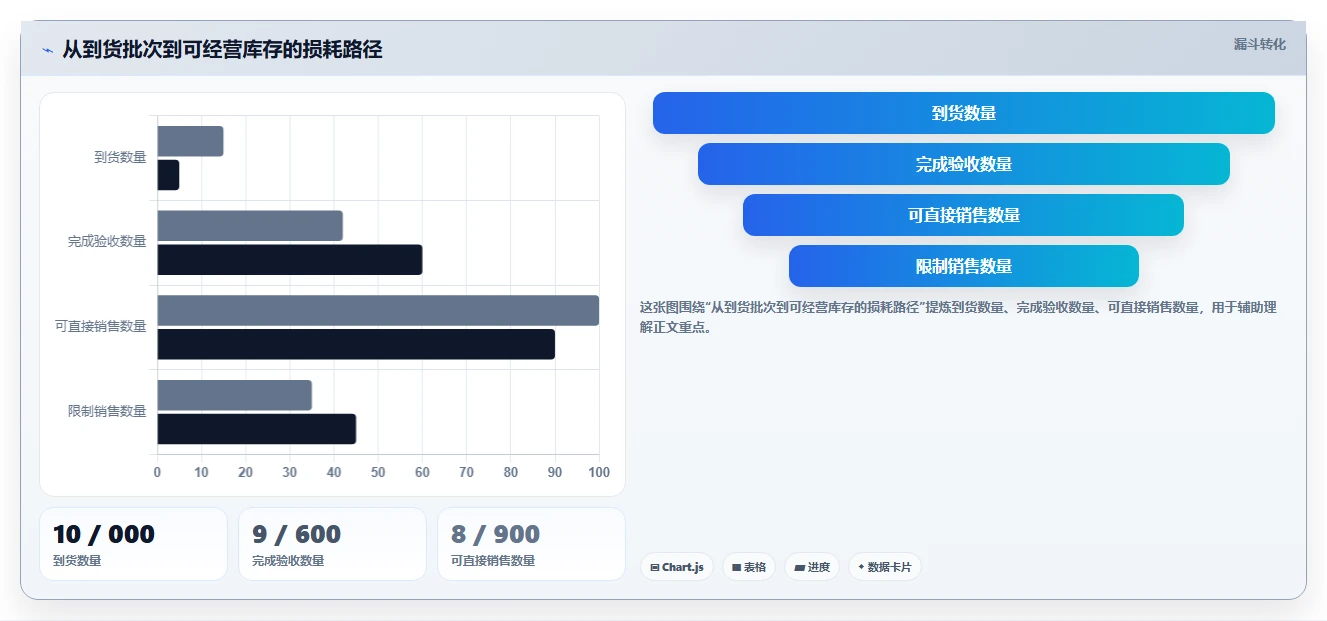This screenshot has height=621, width=1327.
Task: Select the 到货数量 funnel stage bar
Action: pos(964,113)
